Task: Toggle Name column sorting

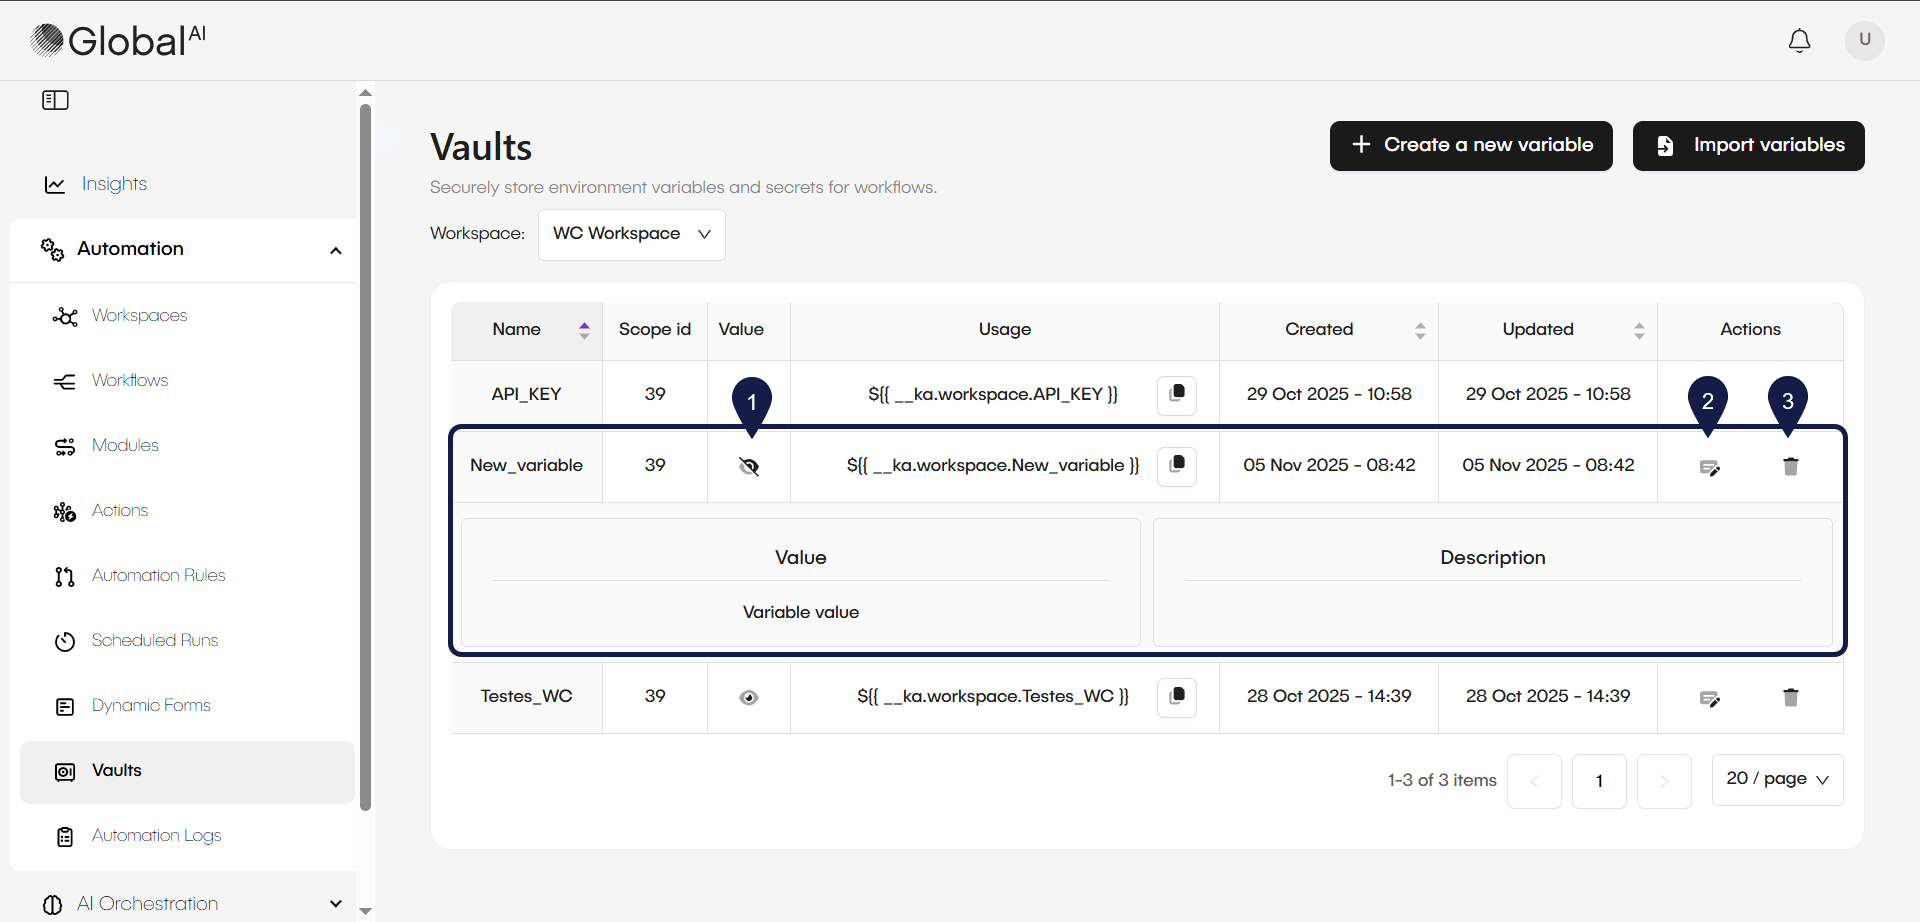Action: (584, 330)
